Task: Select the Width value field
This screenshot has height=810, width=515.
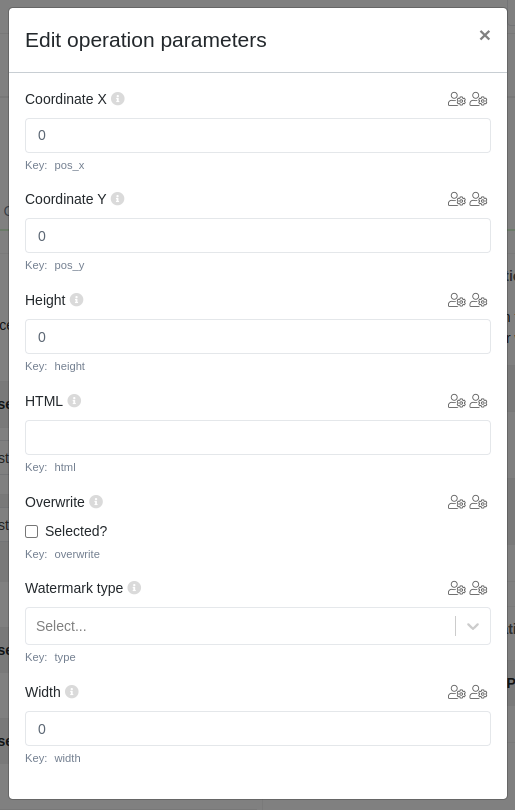Action: [258, 728]
